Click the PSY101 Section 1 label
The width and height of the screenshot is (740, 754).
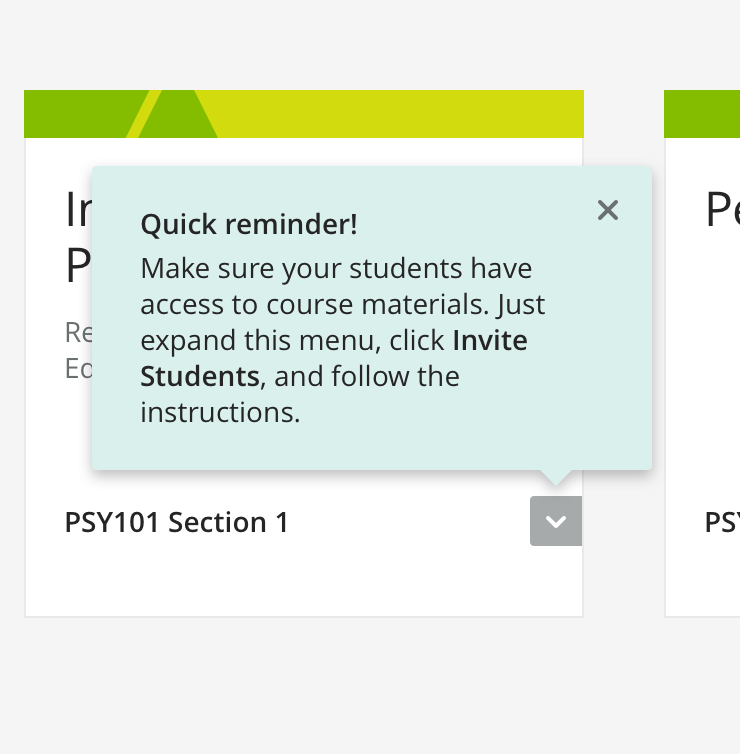177,522
